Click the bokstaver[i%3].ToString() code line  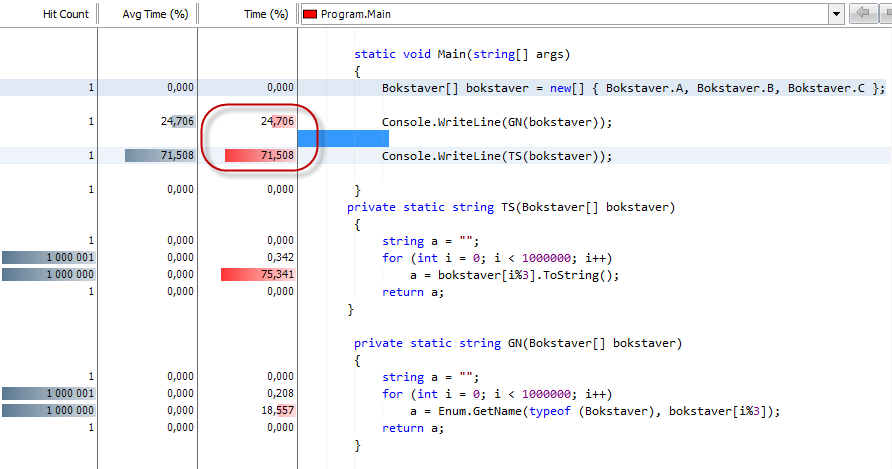tap(514, 275)
